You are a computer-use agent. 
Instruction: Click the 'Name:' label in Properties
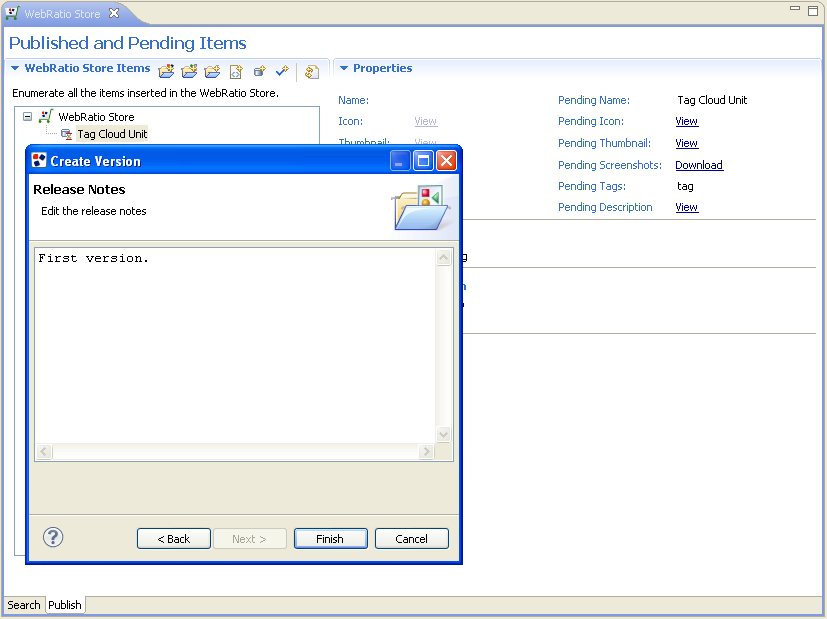click(353, 100)
